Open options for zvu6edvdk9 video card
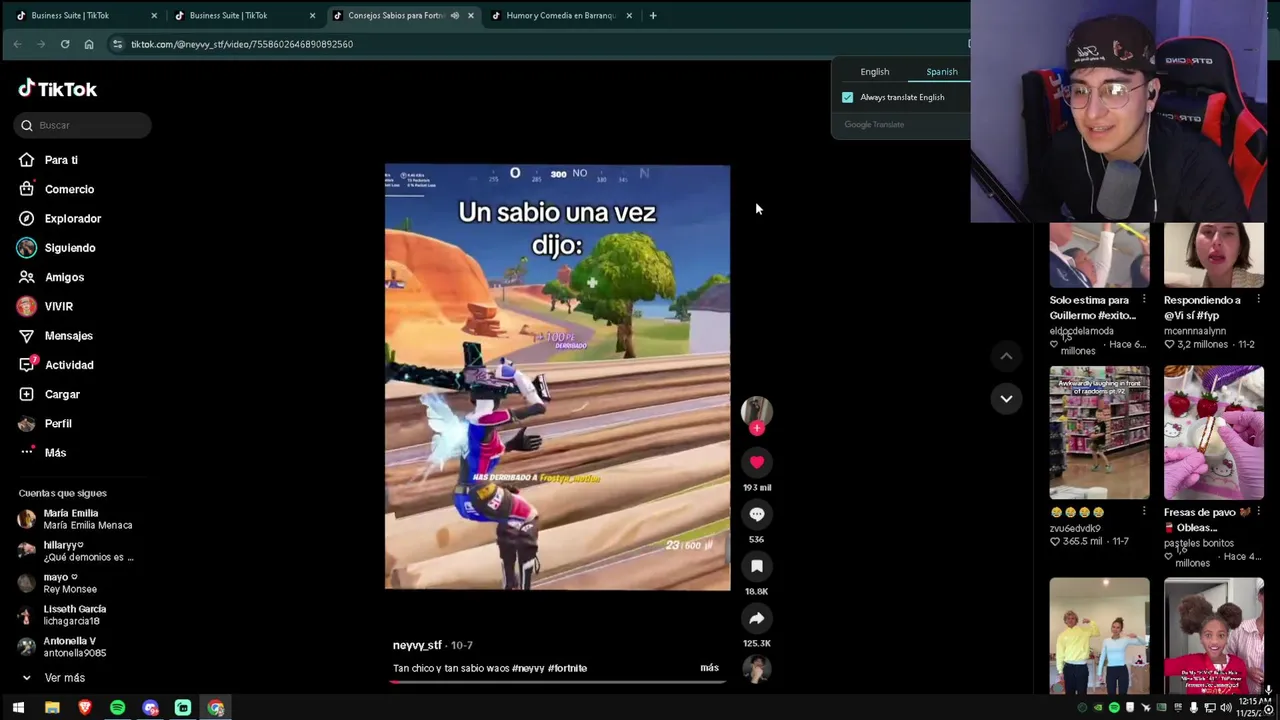The height and width of the screenshot is (720, 1280). (1144, 512)
